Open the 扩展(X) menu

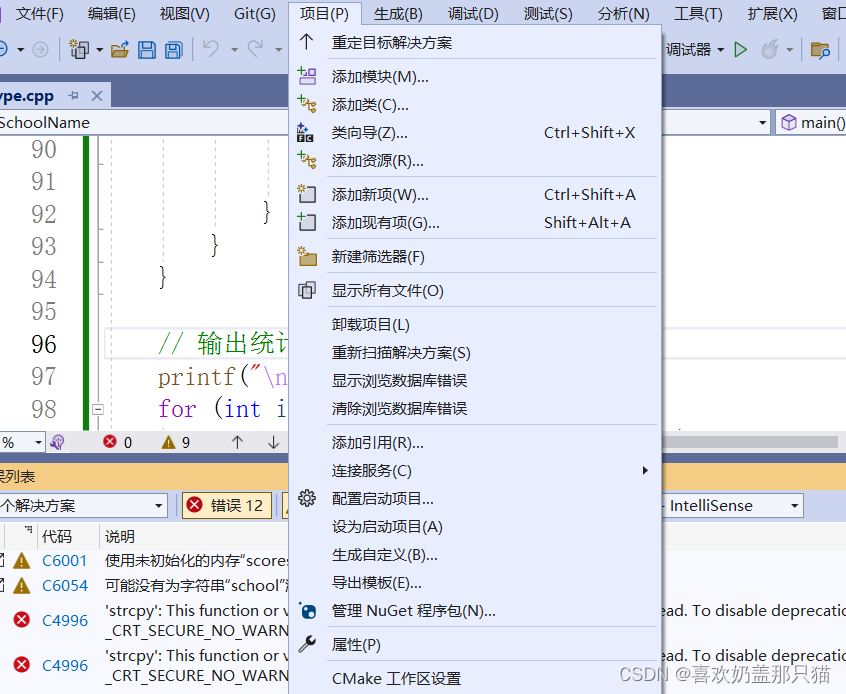(x=772, y=13)
